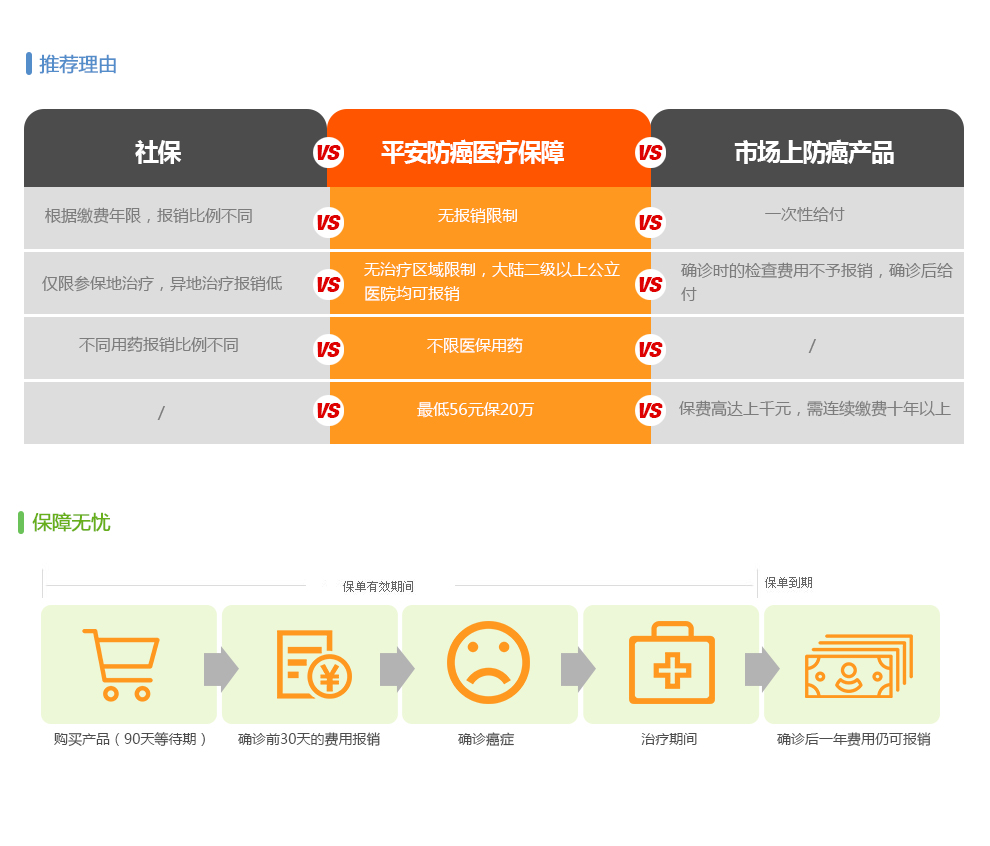Click 购买产品（90天等待期）caption
990x846 pixels.
point(130,739)
